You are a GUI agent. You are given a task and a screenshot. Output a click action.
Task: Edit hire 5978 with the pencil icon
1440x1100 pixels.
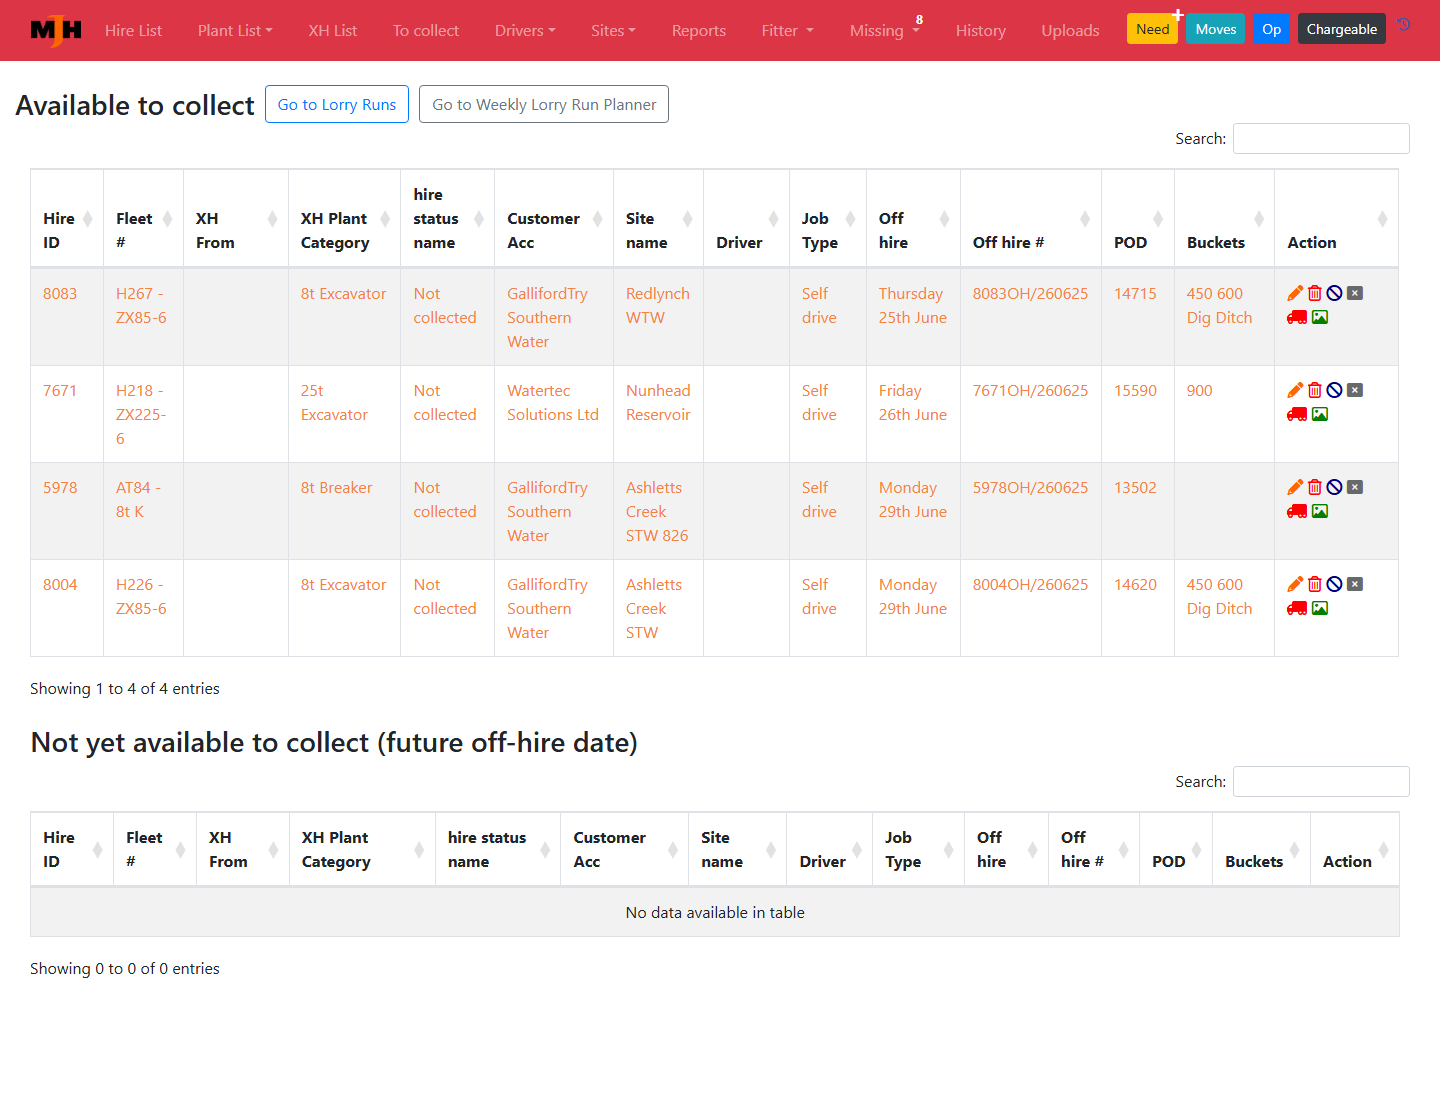1295,487
